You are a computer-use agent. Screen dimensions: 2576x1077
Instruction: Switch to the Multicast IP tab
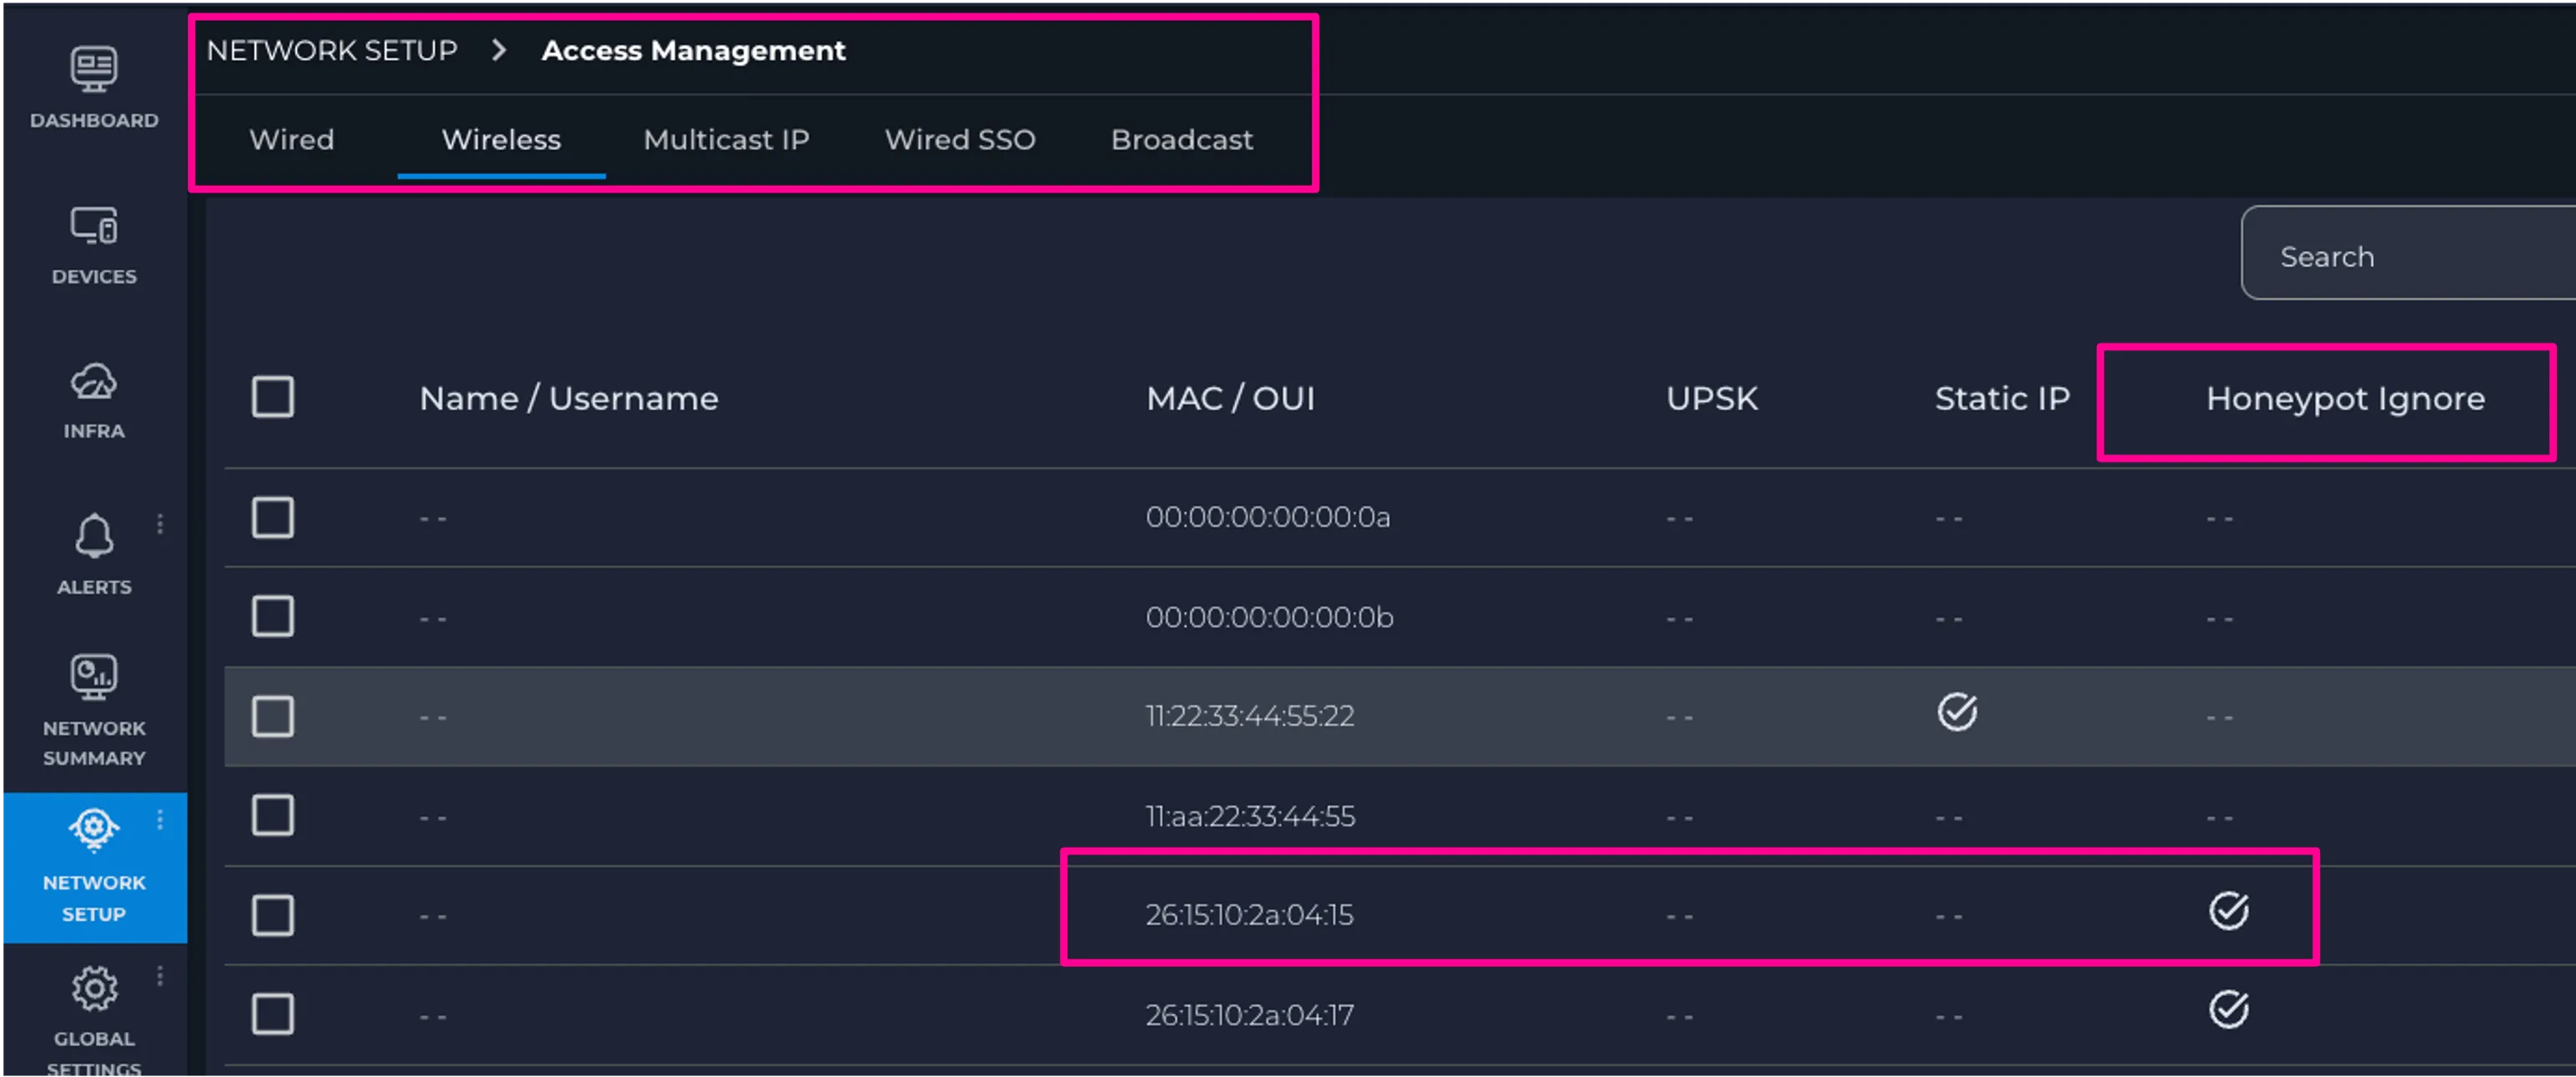pyautogui.click(x=726, y=140)
